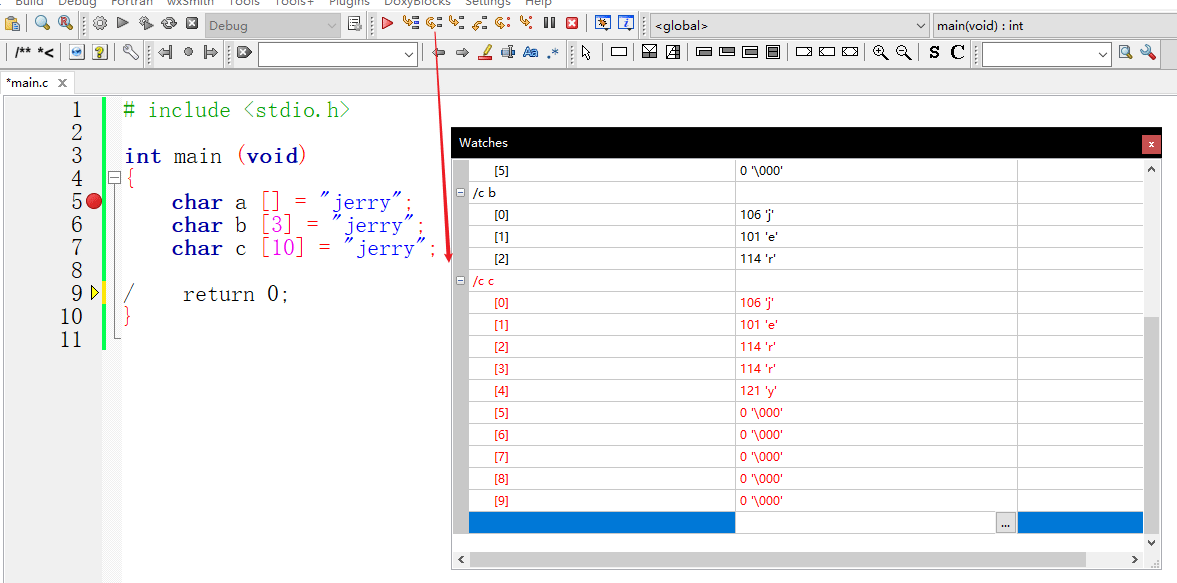This screenshot has height=583, width=1177.
Task: Click the Paste clipboard toolbar icon
Action: point(13,23)
